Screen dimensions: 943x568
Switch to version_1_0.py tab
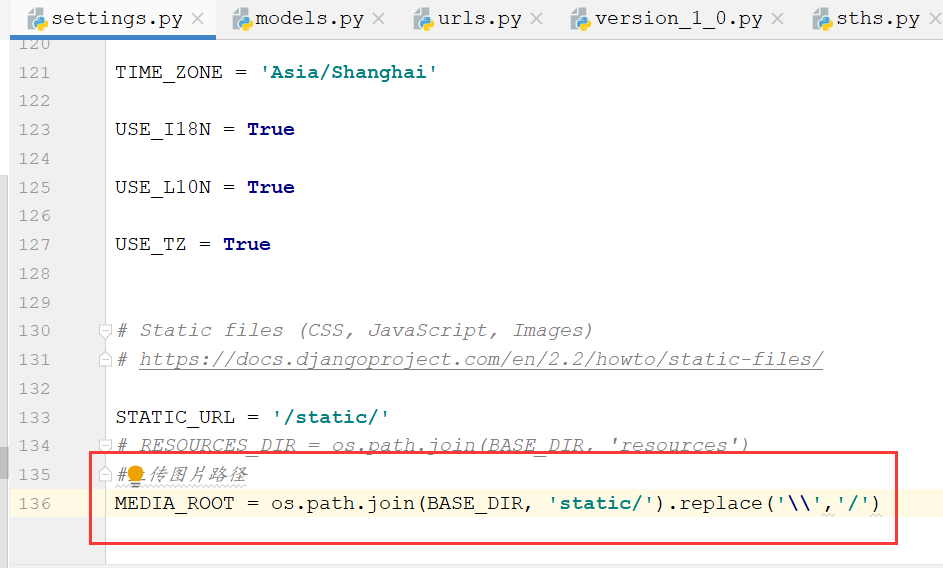click(678, 19)
